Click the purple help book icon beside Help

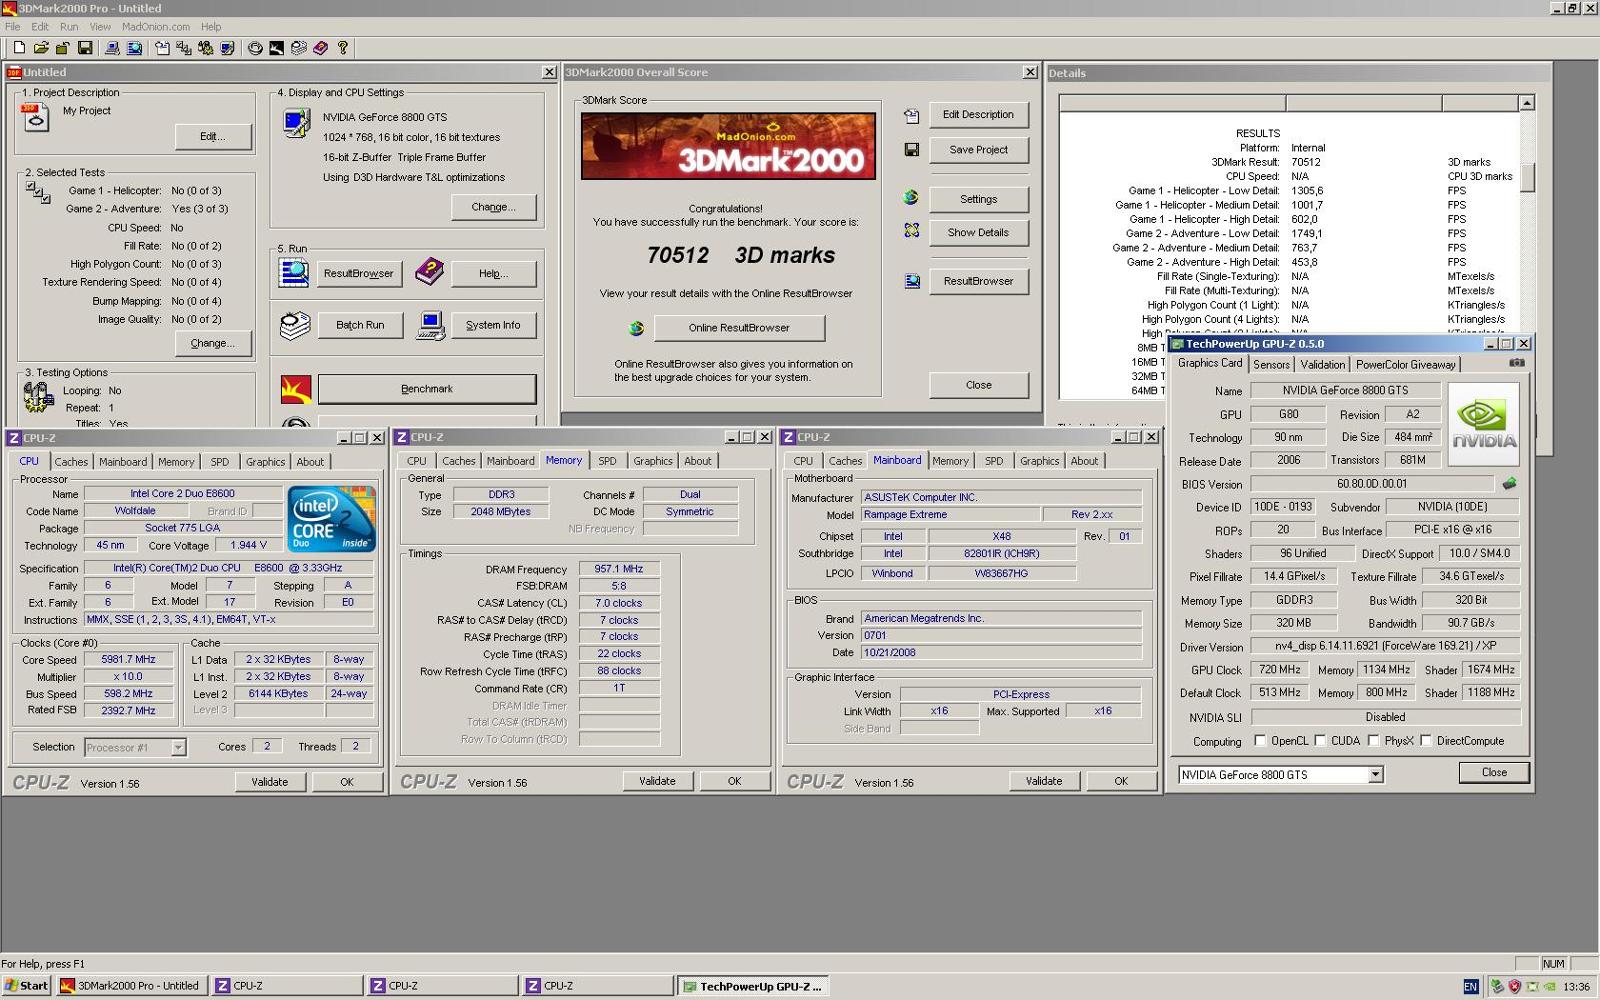[429, 271]
